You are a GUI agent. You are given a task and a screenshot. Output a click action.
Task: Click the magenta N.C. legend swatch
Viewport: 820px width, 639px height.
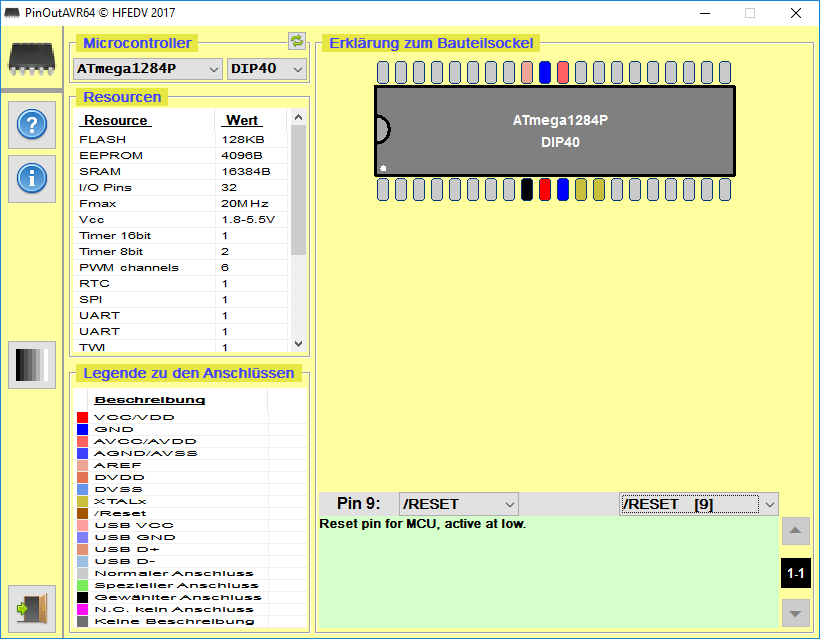click(83, 610)
